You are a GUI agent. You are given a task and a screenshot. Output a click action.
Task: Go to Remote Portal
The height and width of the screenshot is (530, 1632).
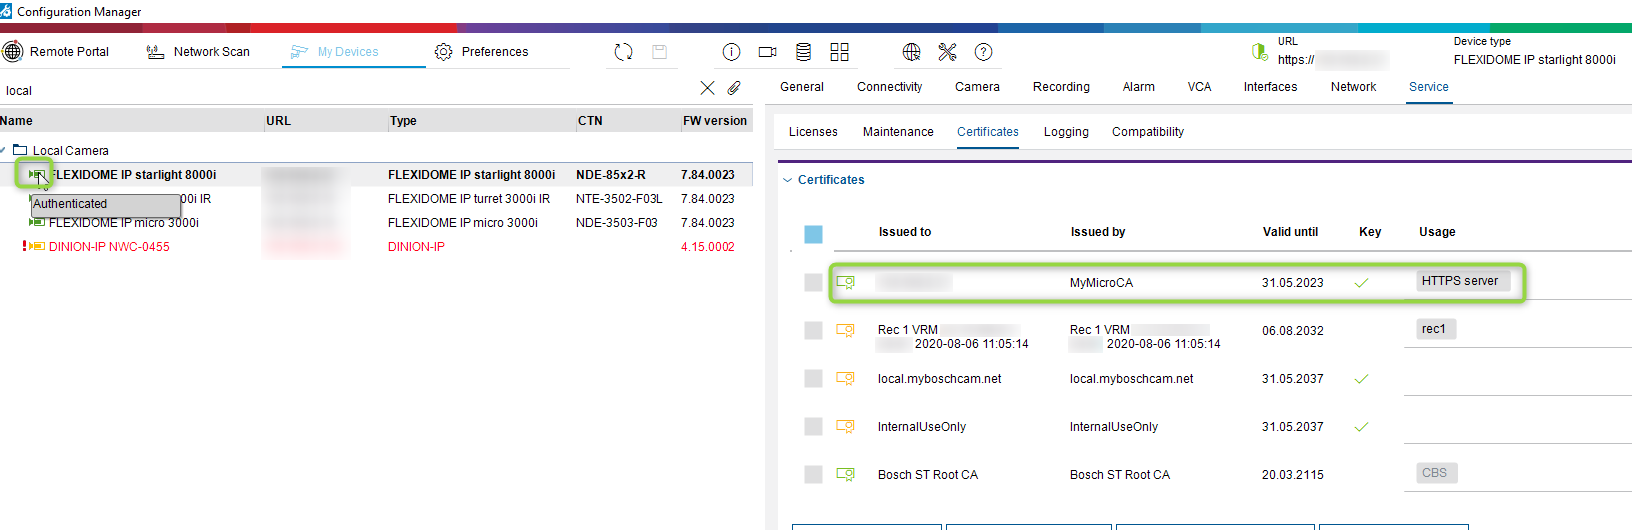pyautogui.click(x=56, y=52)
